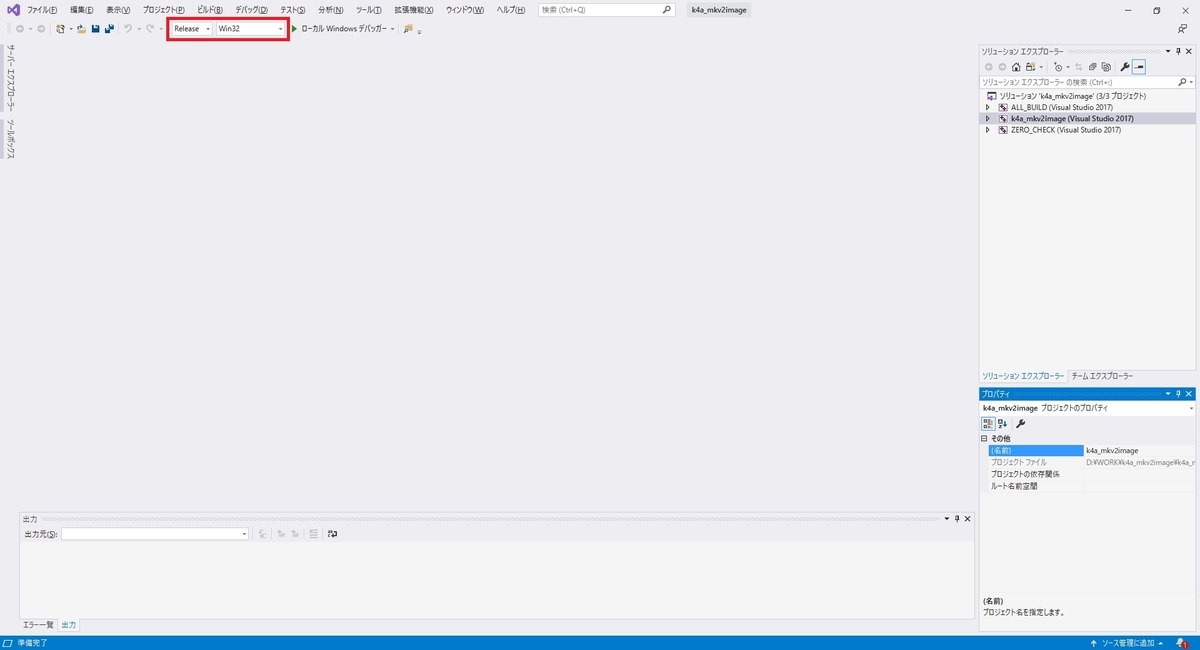
Task: Collapse the その他 property category
Action: click(984, 439)
